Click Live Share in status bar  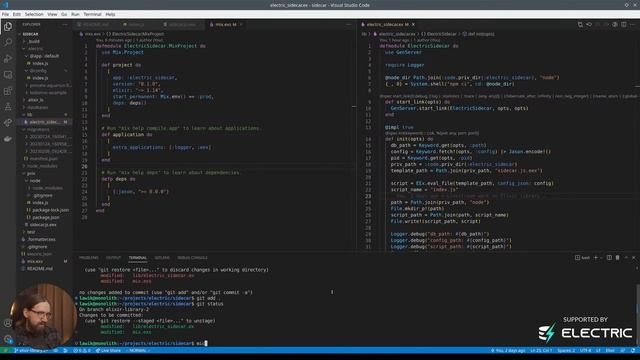coord(108,350)
